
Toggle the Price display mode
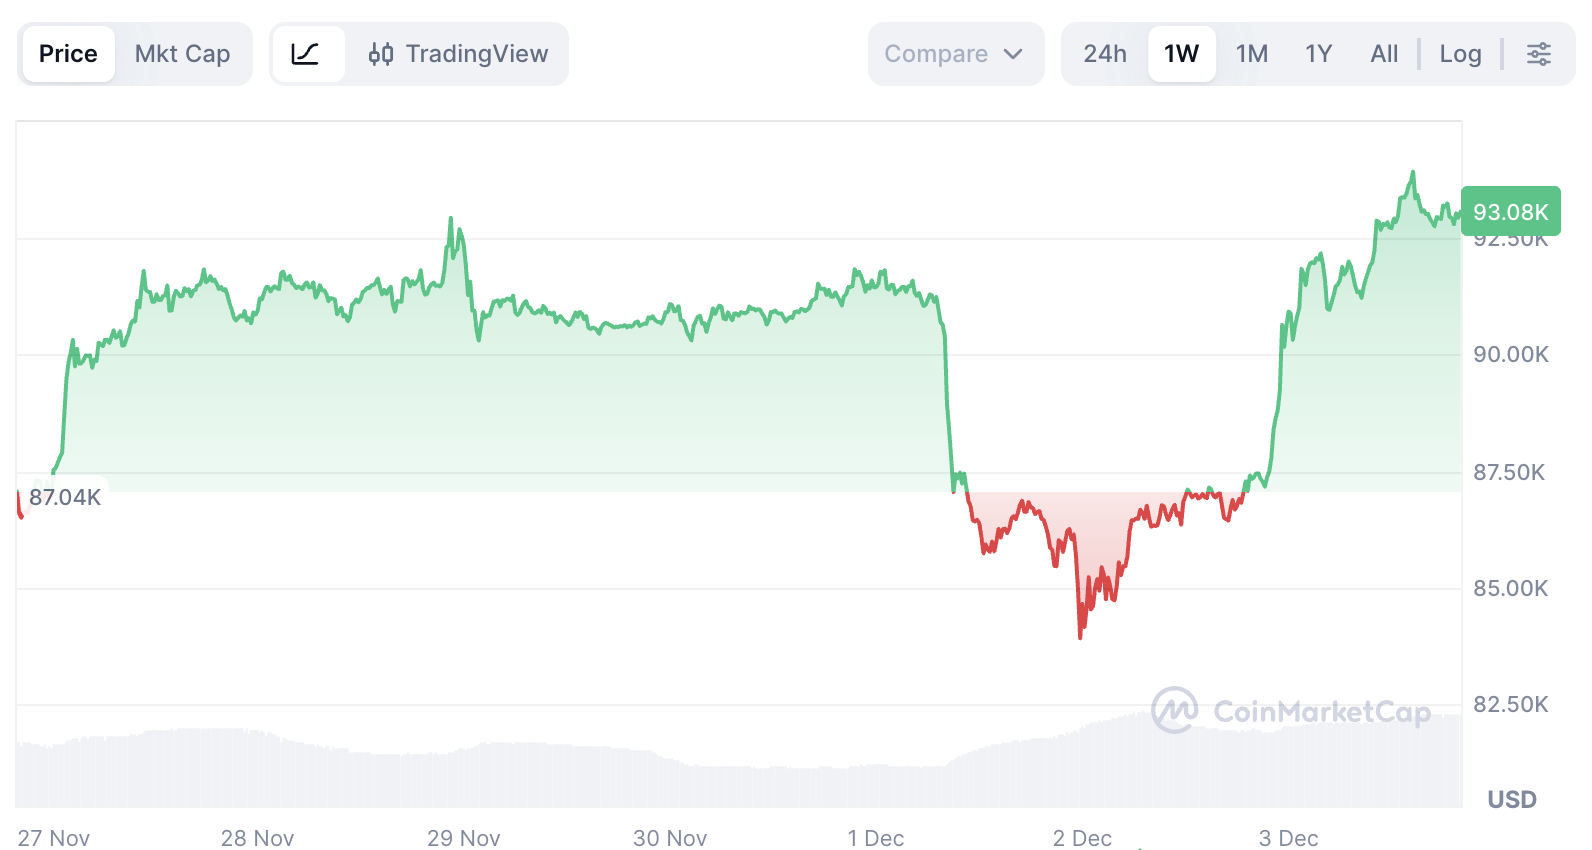point(67,54)
